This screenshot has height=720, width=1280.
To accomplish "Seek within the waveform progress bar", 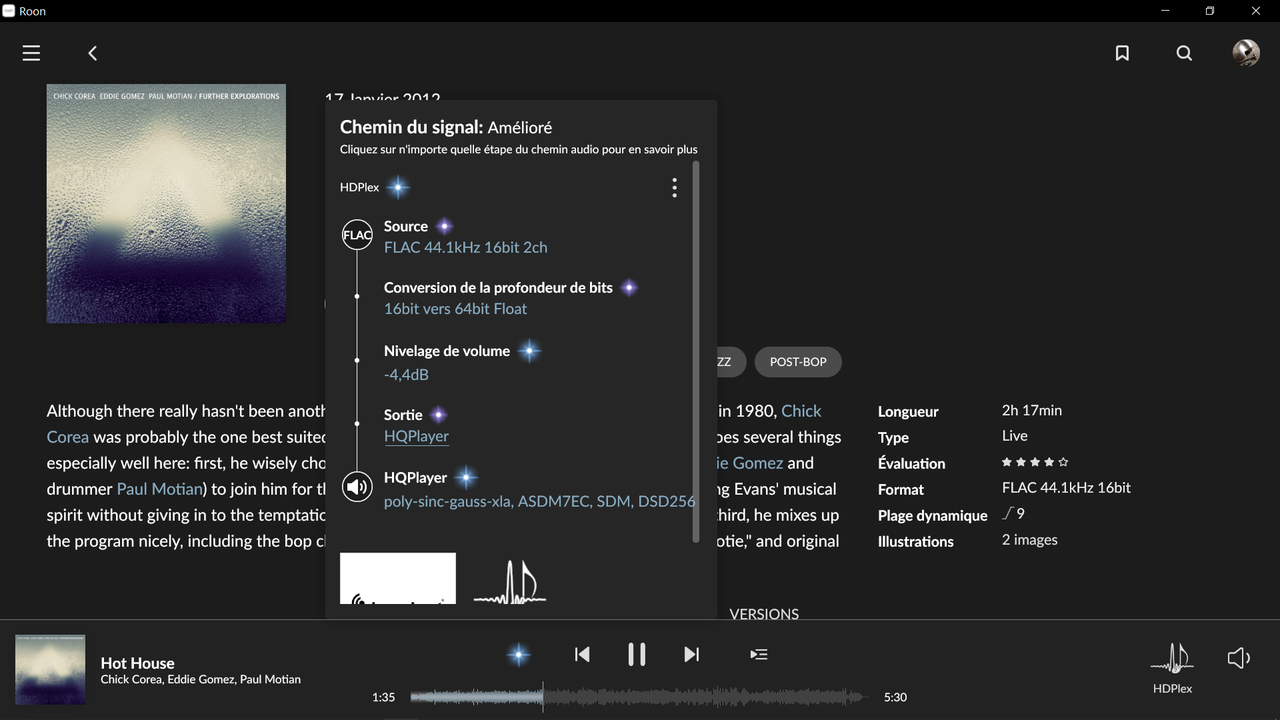I will tap(638, 697).
